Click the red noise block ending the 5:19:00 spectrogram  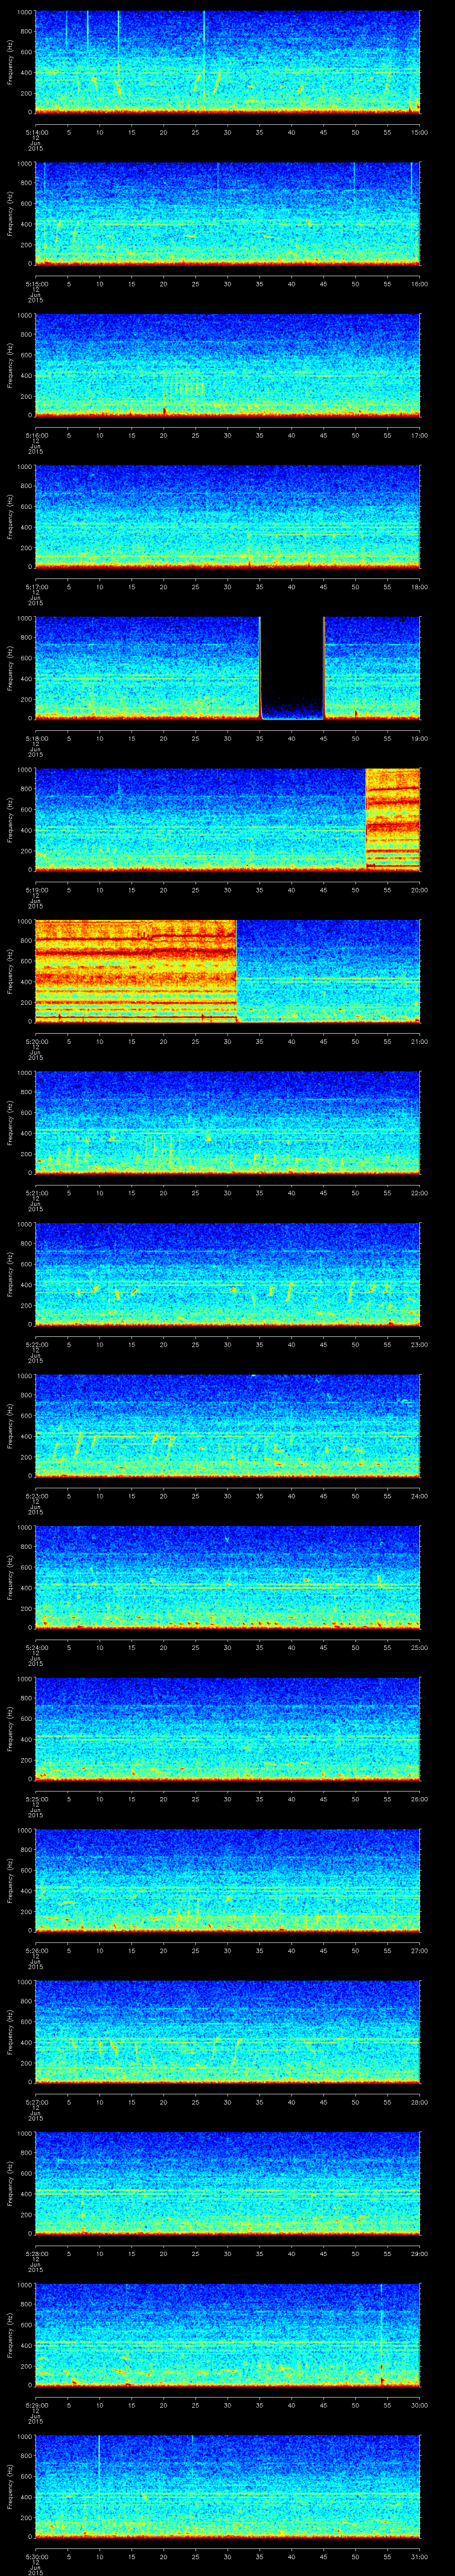point(393,820)
